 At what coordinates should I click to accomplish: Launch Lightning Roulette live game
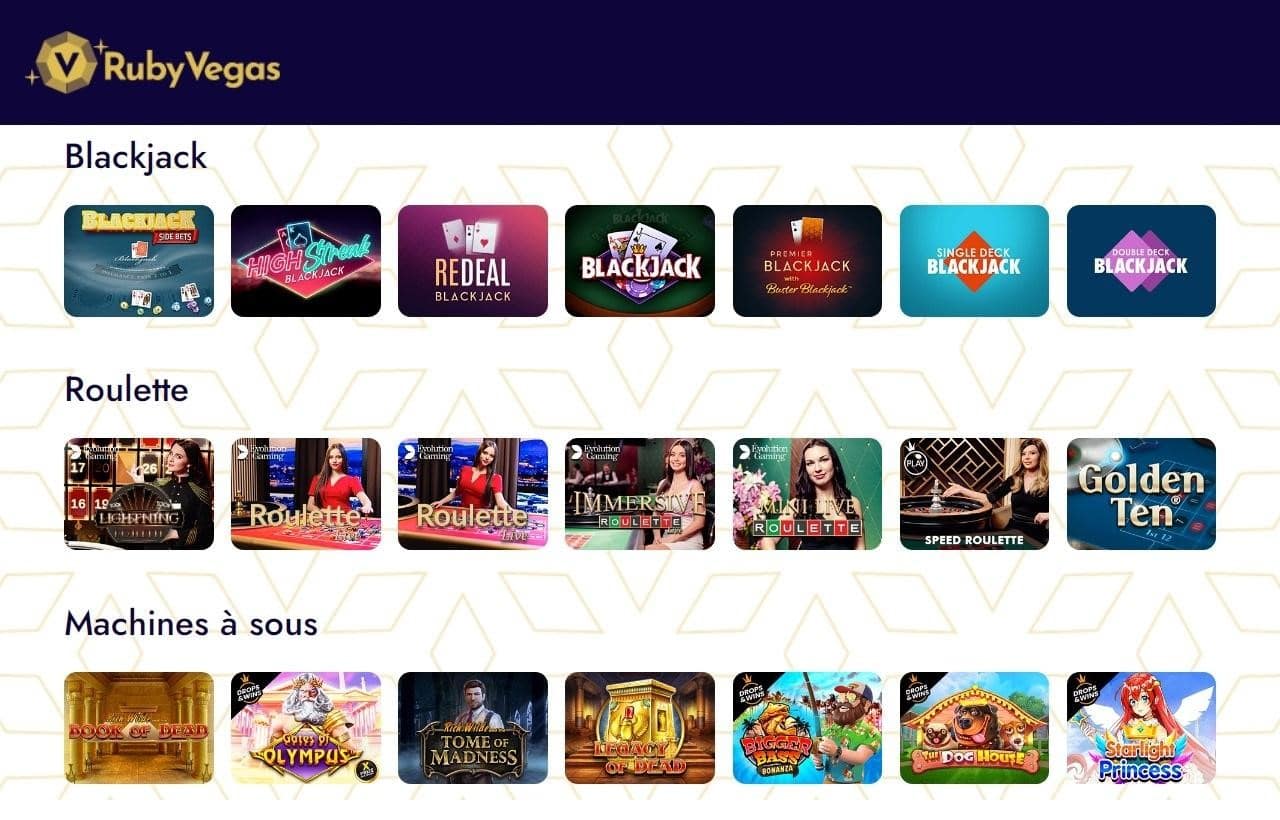pos(139,494)
